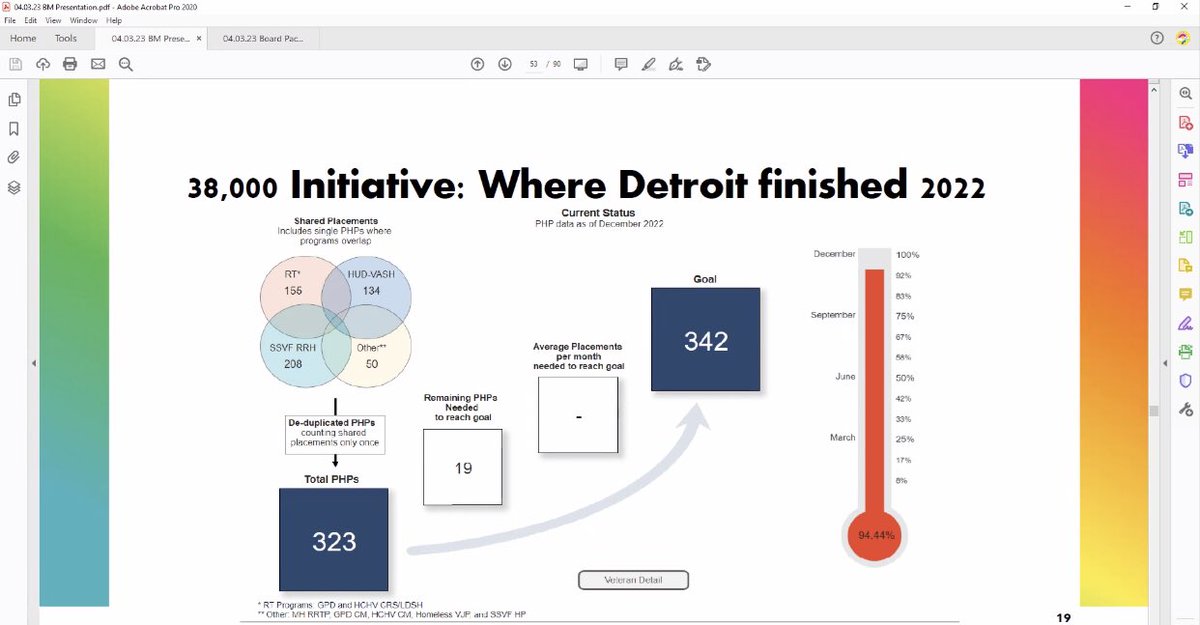The image size is (1200, 625).
Task: Open read mode monitor icon
Action: (x=581, y=64)
